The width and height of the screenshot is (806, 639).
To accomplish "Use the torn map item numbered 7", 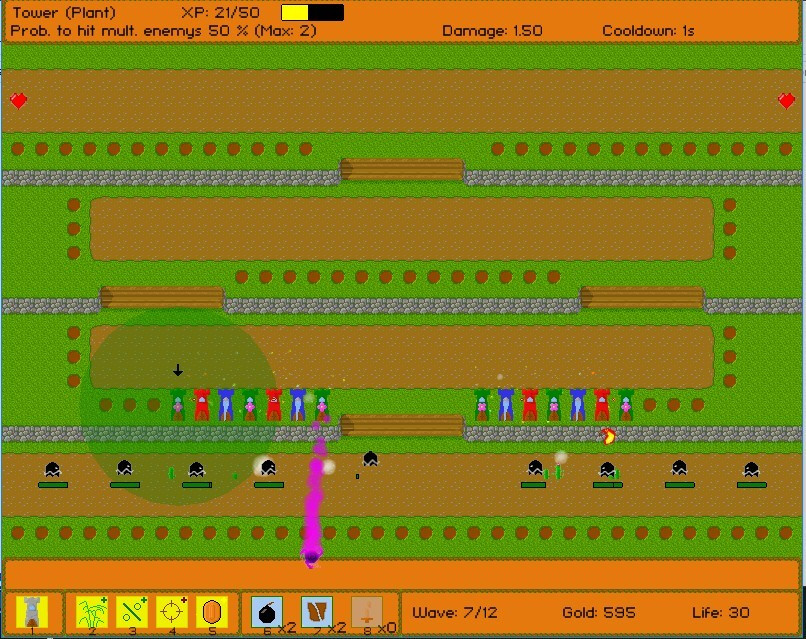I will pyautogui.click(x=317, y=611).
